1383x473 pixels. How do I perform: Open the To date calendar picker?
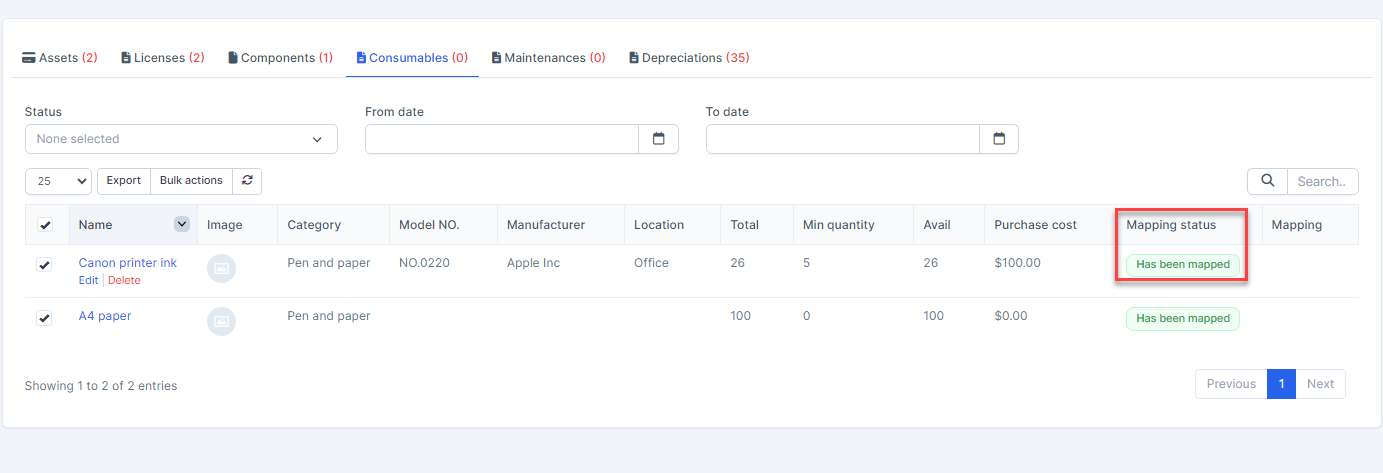[998, 139]
